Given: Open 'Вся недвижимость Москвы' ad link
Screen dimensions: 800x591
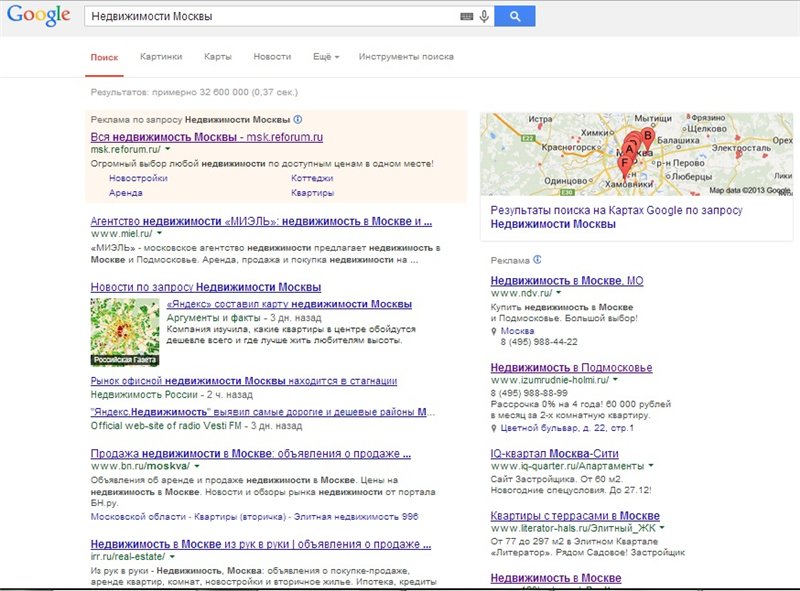Looking at the screenshot, I should pos(207,137).
